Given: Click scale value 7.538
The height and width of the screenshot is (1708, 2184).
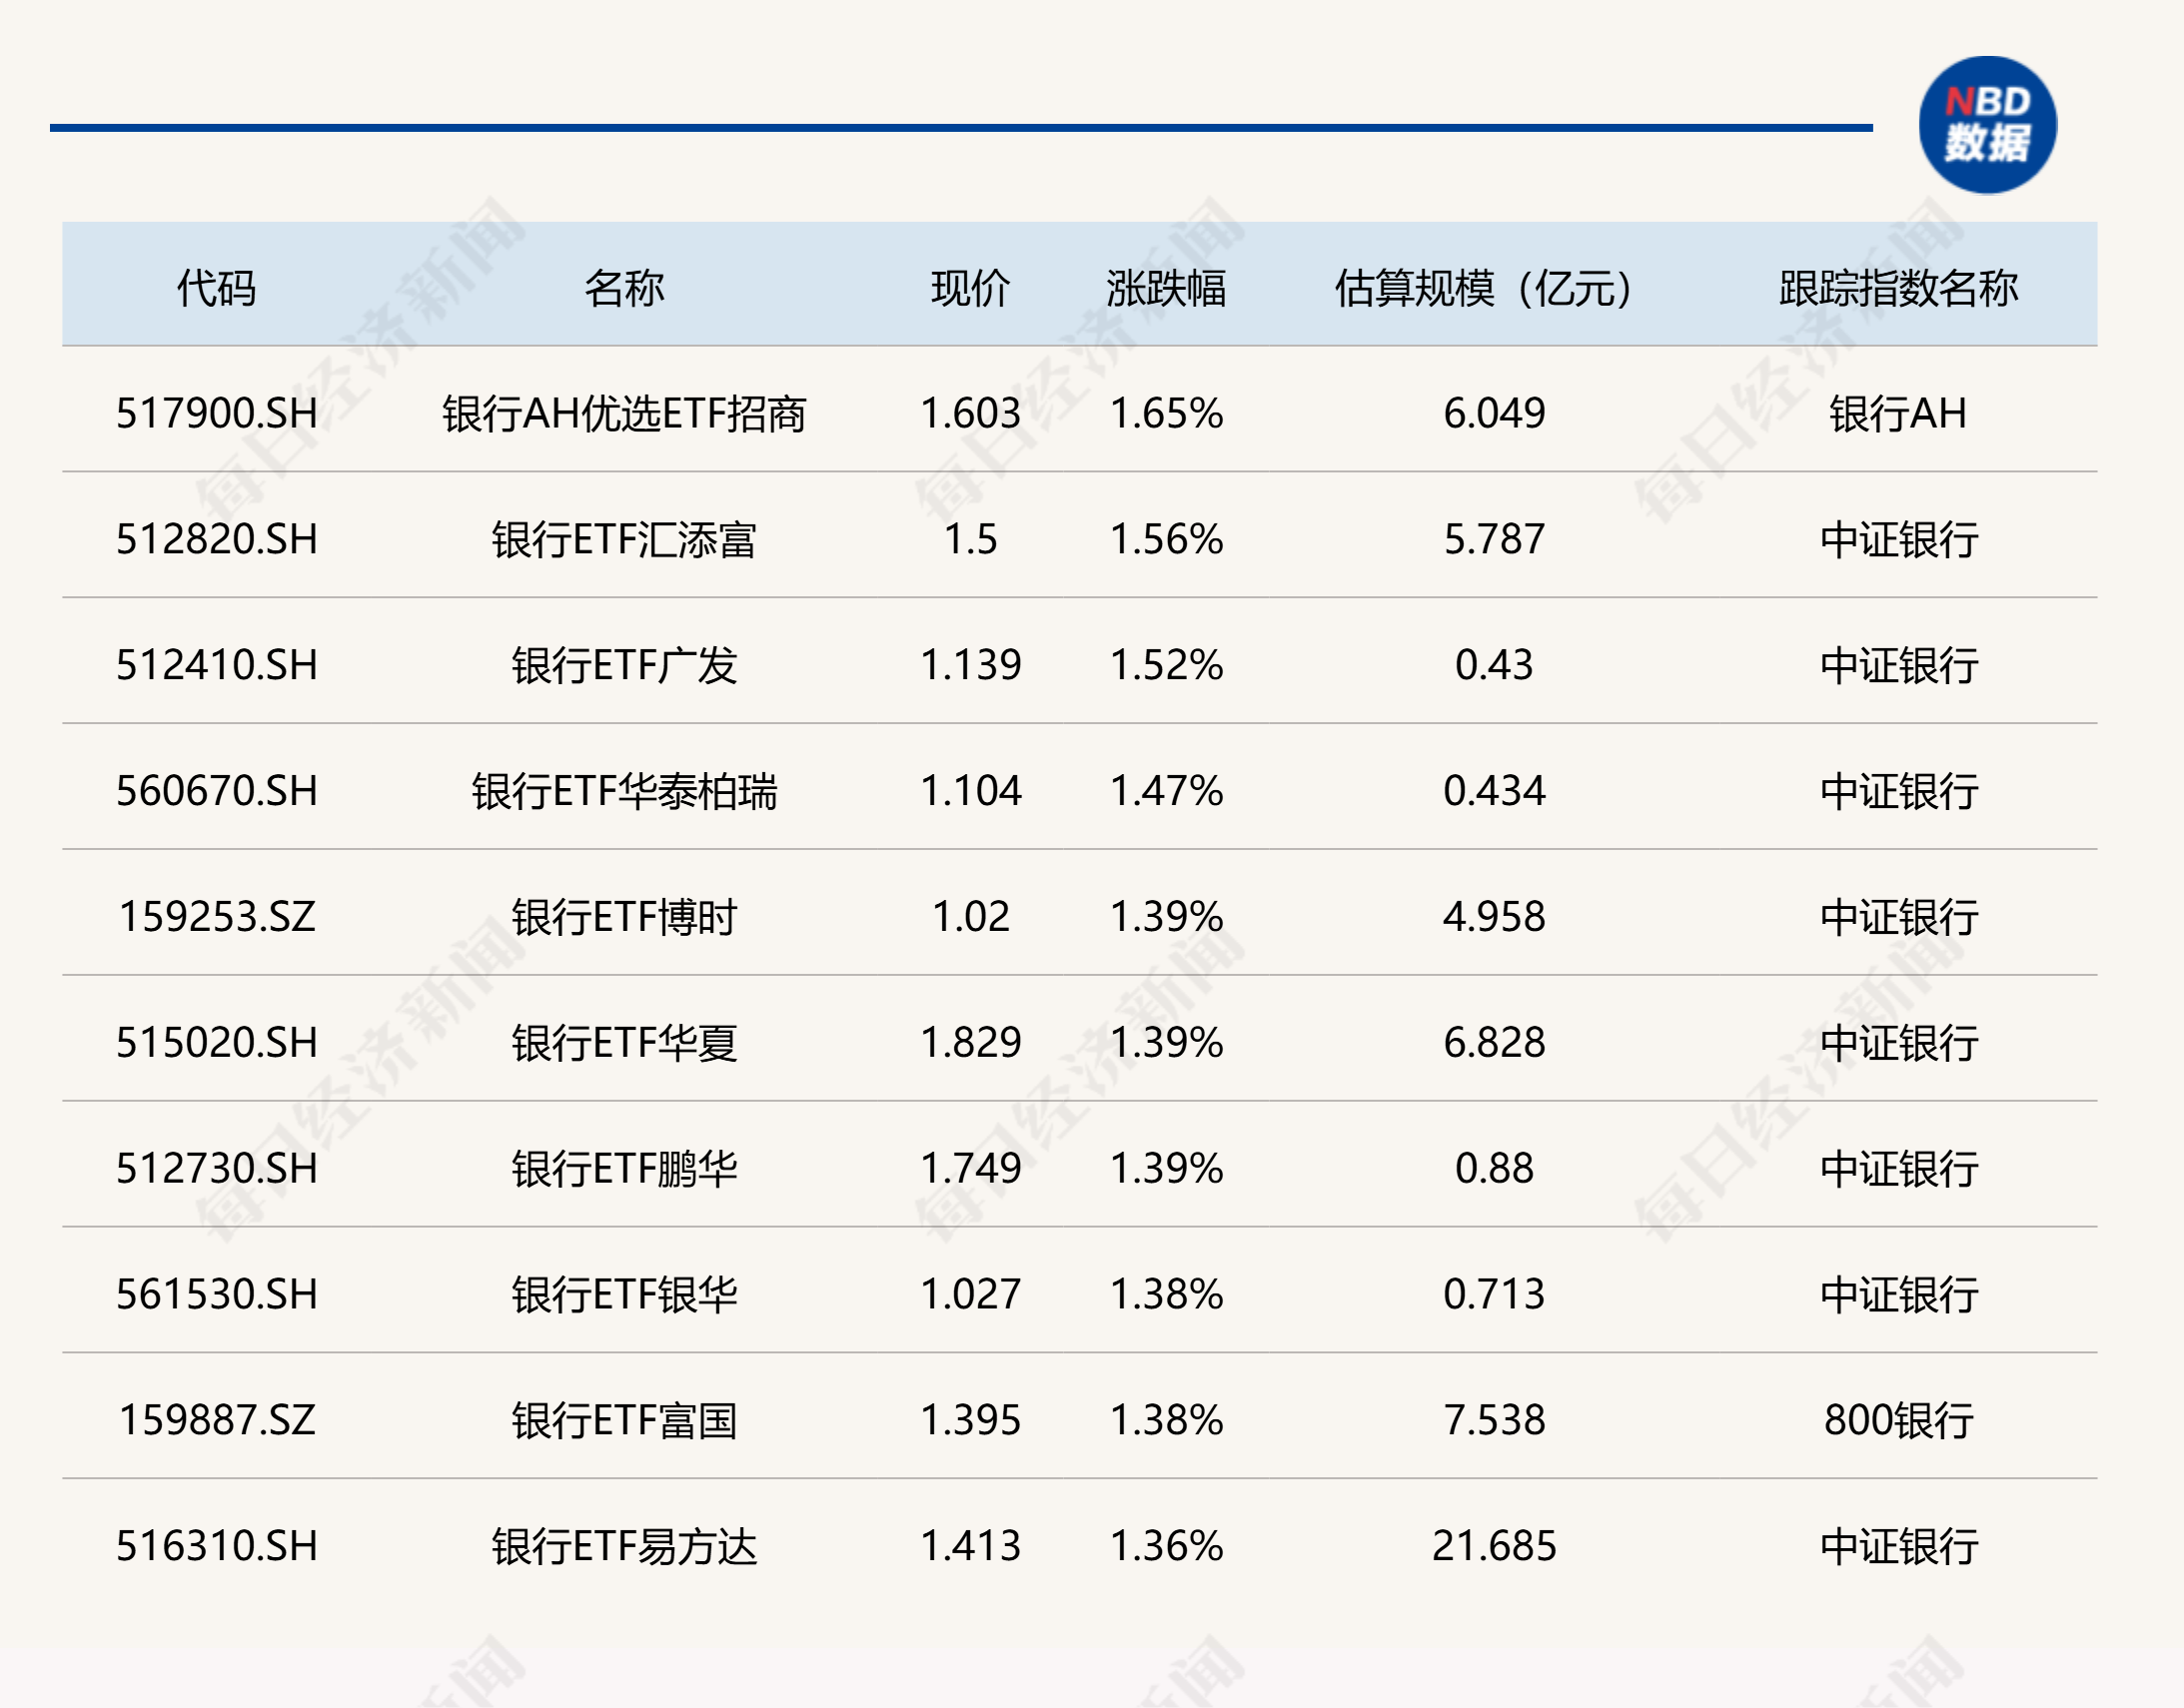Looking at the screenshot, I should (1494, 1420).
